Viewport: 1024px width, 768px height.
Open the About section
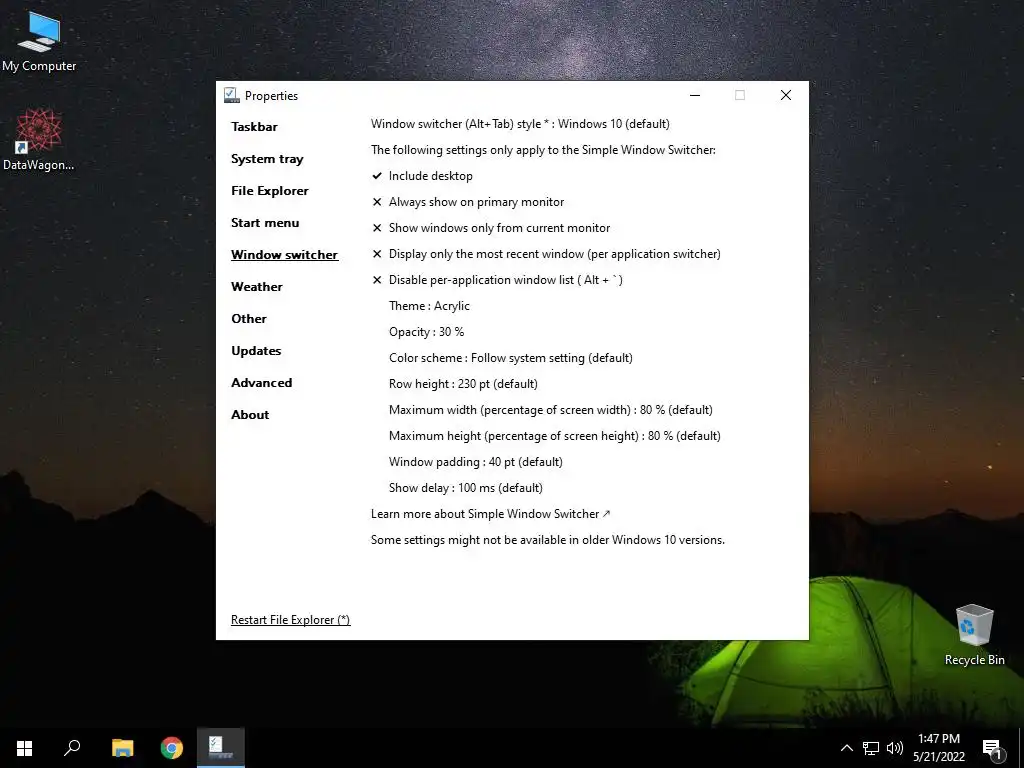250,415
